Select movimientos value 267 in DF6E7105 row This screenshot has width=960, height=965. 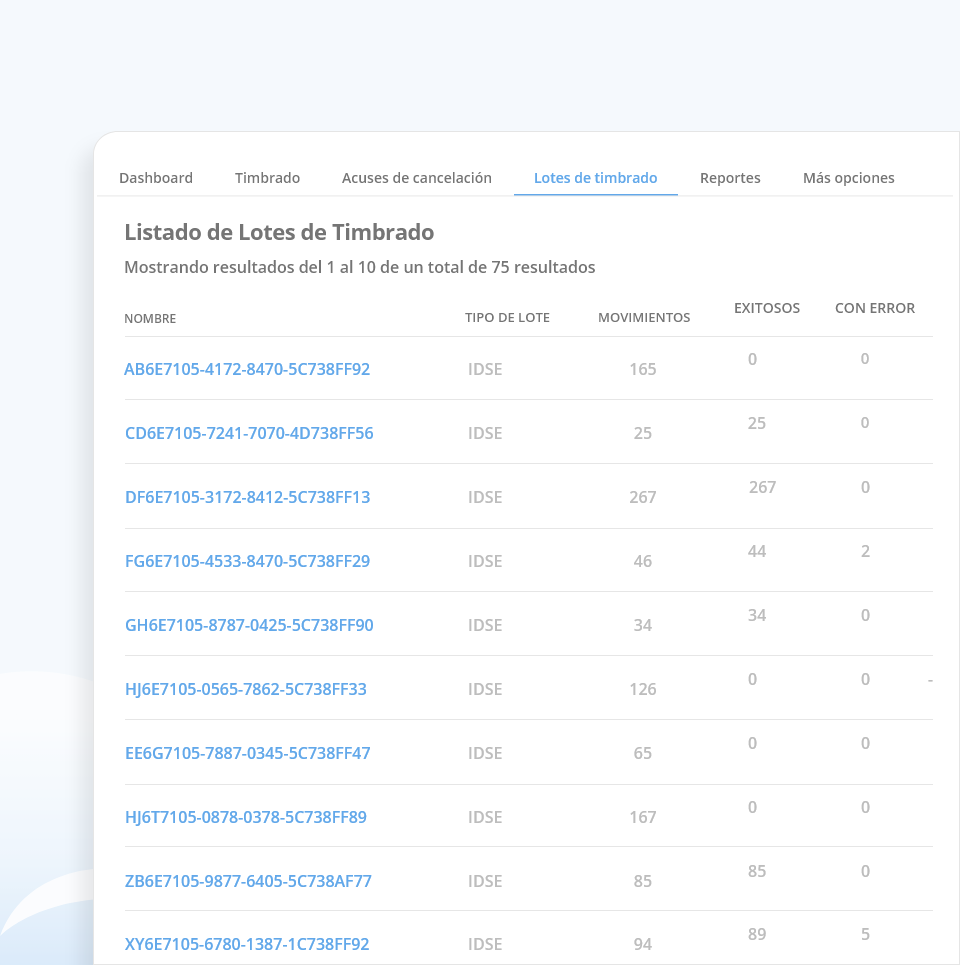(642, 497)
